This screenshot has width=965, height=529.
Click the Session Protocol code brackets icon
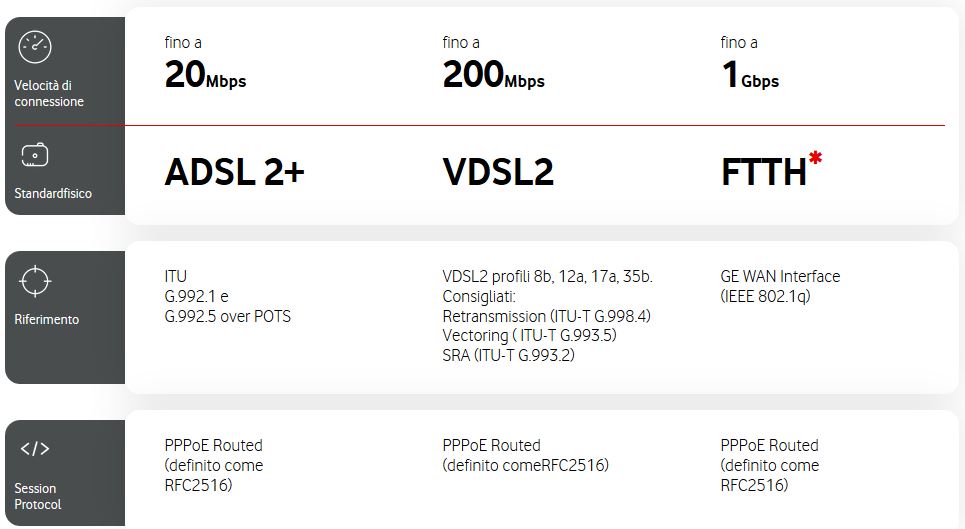click(35, 449)
